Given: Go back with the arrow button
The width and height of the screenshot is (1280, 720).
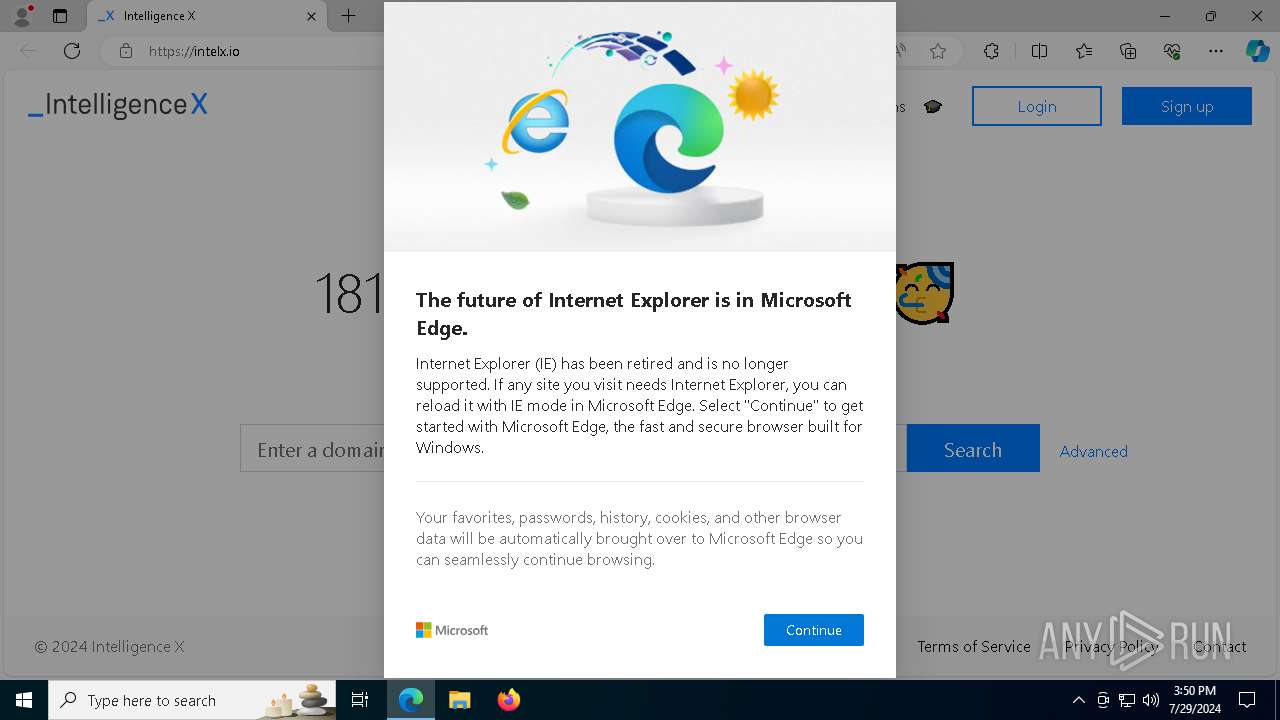Looking at the screenshot, I should [28, 51].
